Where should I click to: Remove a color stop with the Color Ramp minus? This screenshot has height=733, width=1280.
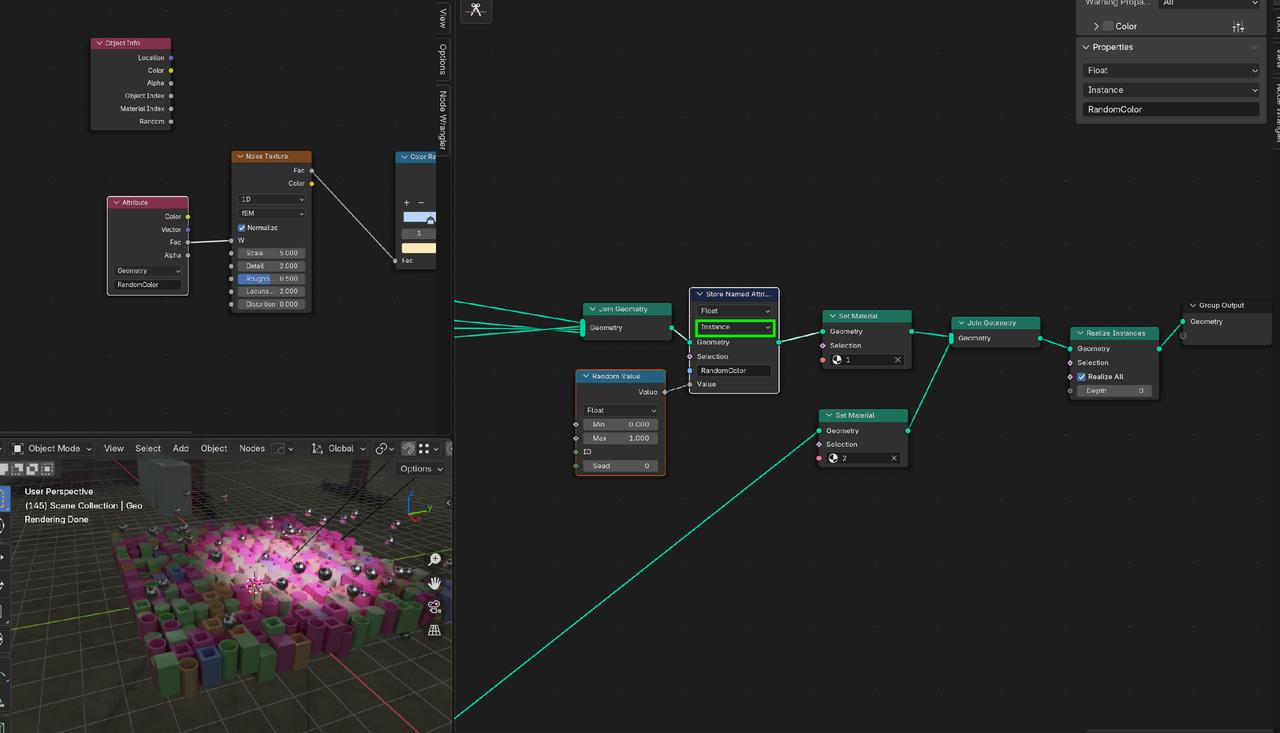421,203
